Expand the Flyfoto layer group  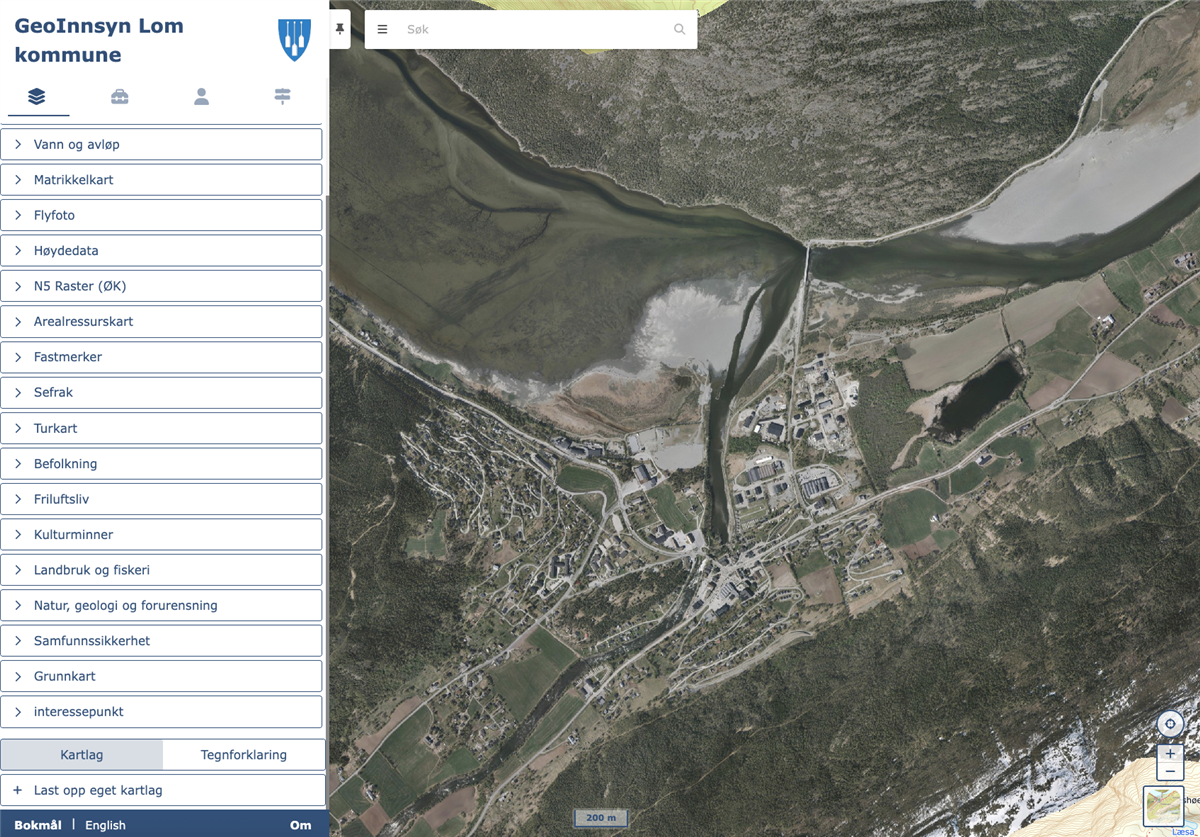click(x=161, y=215)
